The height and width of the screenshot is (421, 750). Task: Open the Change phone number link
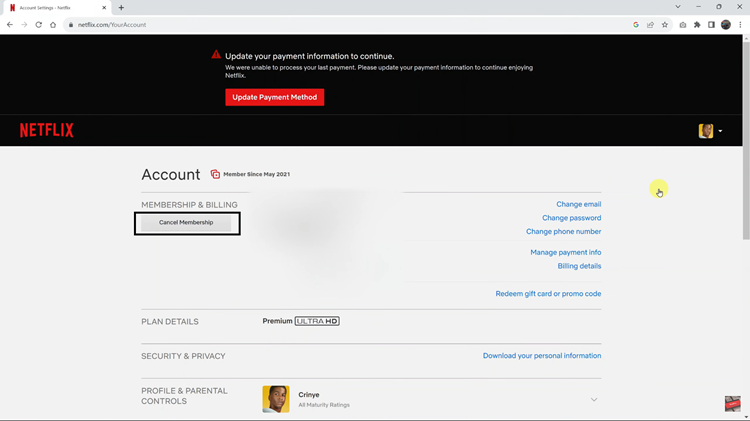tap(563, 232)
